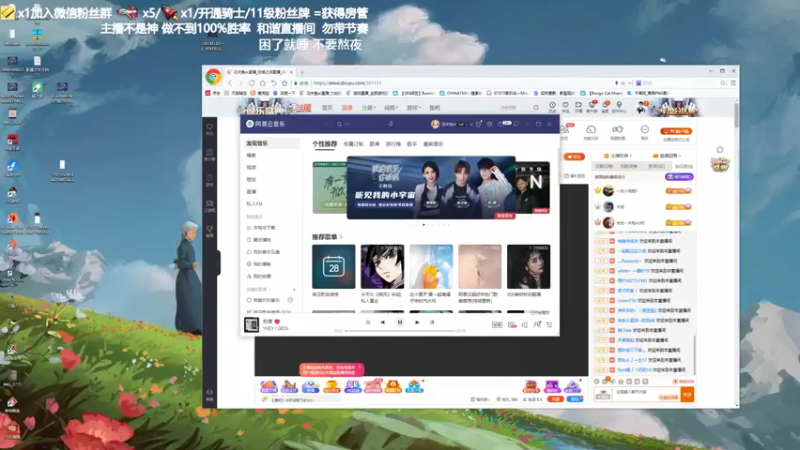Open user avatar in NetEase Cloud Music
Screen dimensions: 800x450
(x=435, y=124)
